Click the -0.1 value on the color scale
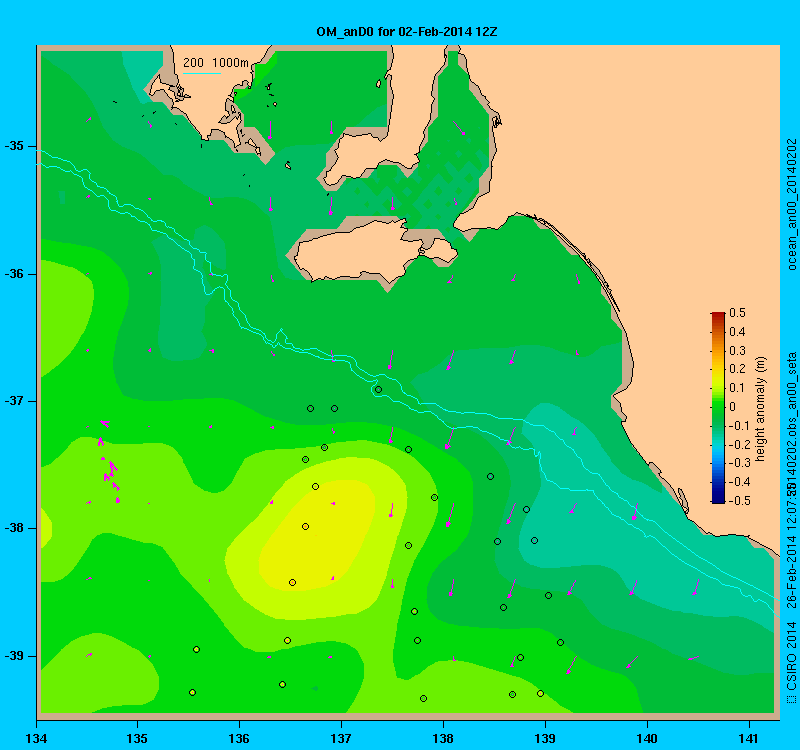800x750 pixels. point(738,426)
